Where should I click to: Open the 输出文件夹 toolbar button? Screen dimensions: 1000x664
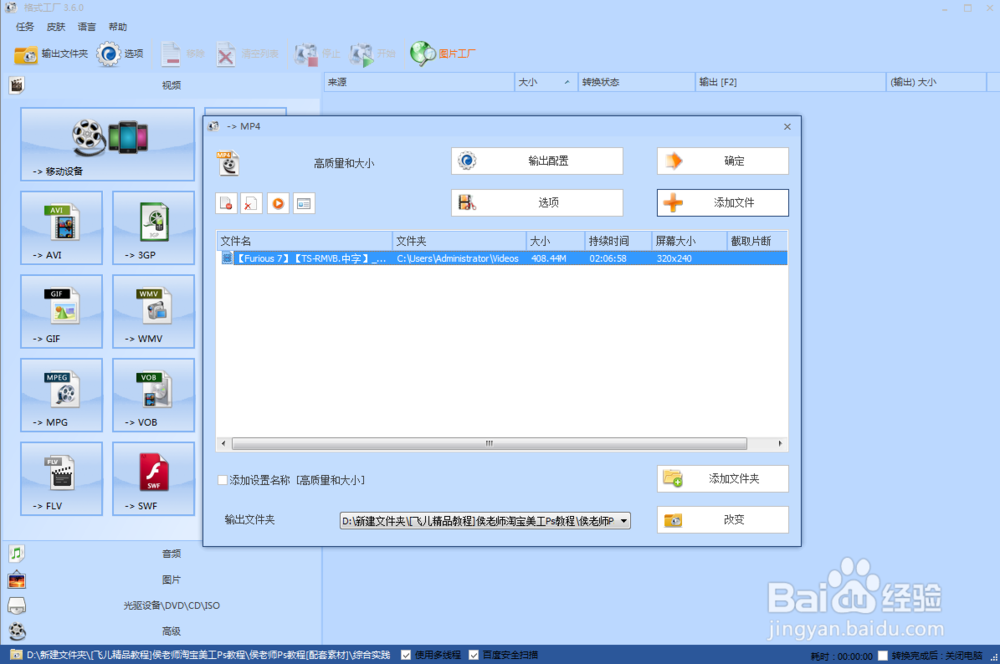[51, 54]
